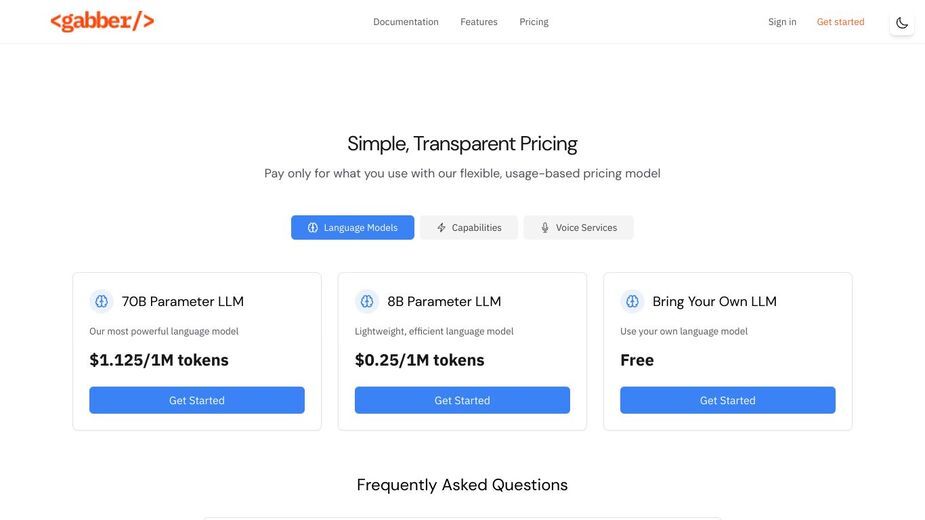Image resolution: width=925 pixels, height=520 pixels.
Task: Get Started with the 8B Parameter LLM
Action: point(462,400)
